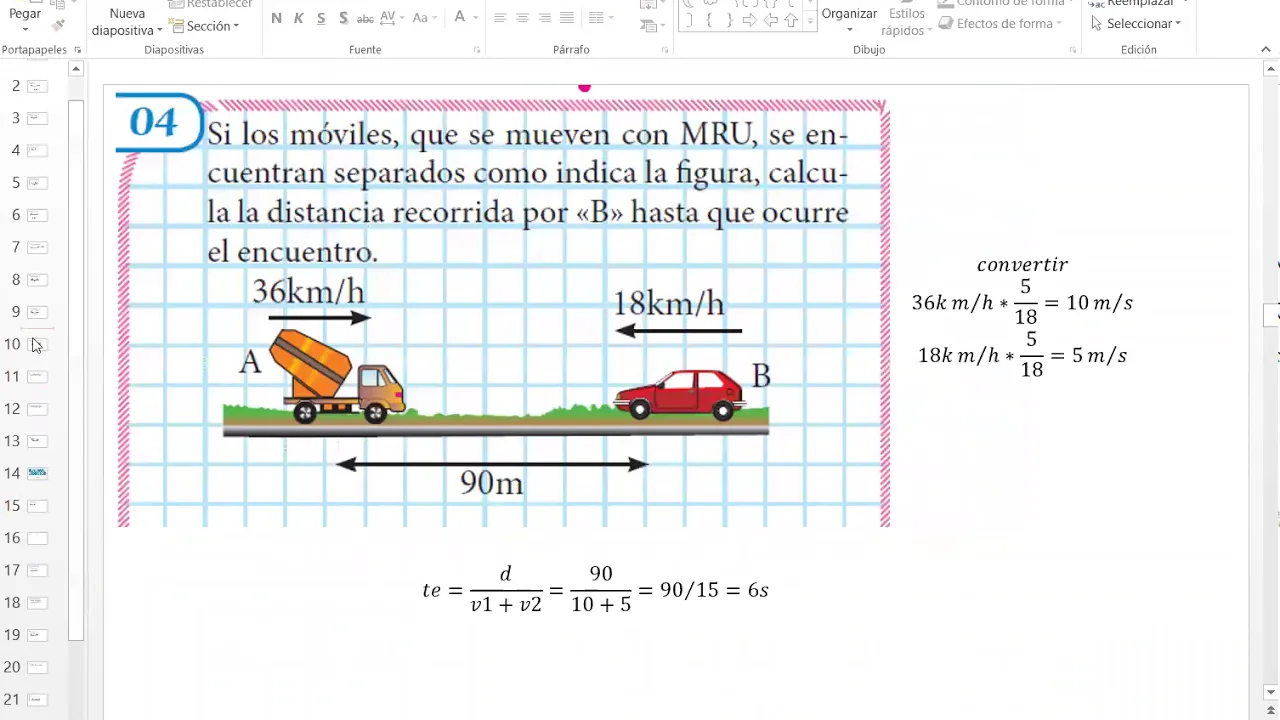Select slide 16 thumbnail
This screenshot has width=1280, height=720.
[x=38, y=538]
